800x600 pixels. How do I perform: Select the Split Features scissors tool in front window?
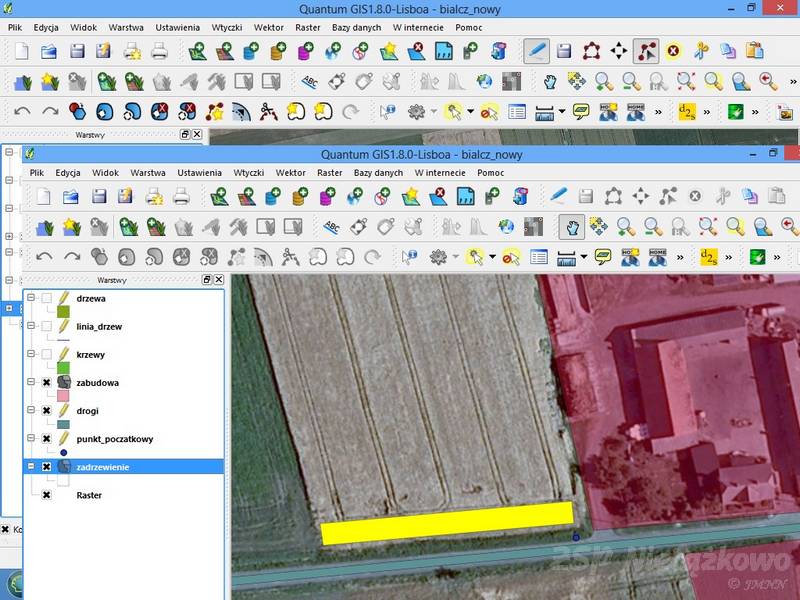point(290,257)
